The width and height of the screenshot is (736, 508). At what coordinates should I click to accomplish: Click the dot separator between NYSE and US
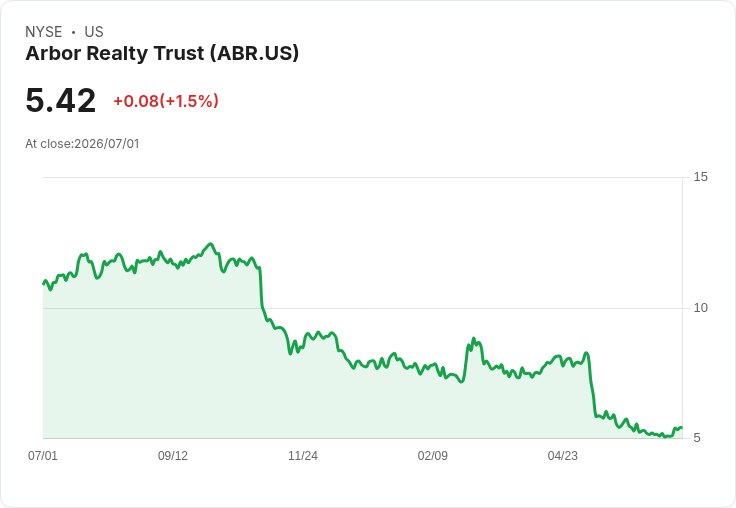click(73, 32)
